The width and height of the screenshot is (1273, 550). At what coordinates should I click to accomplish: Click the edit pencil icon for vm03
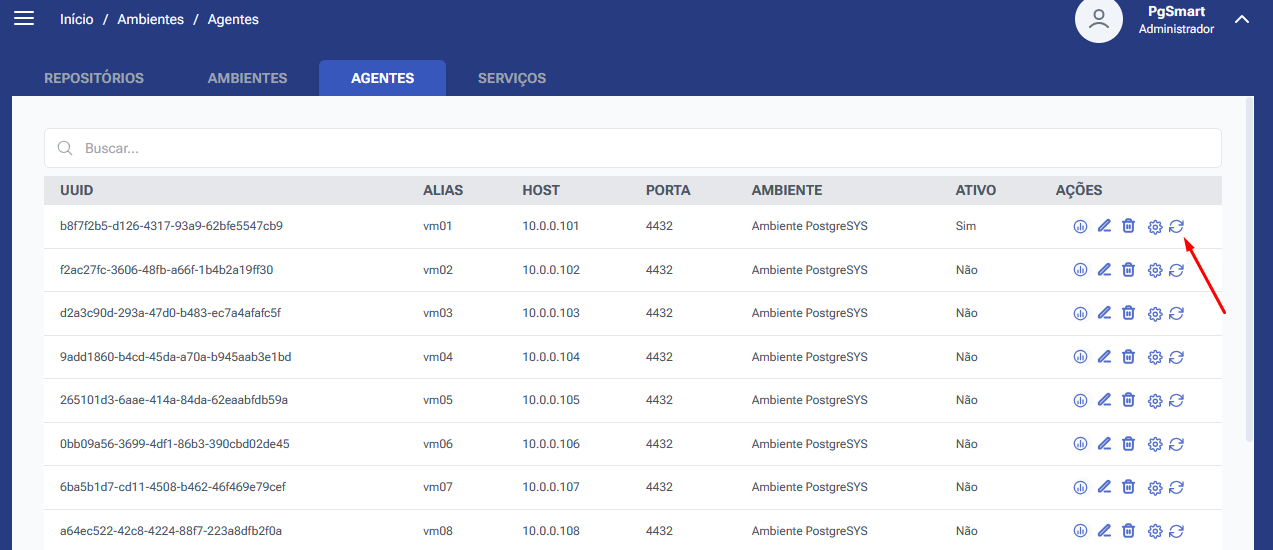[x=1104, y=313]
